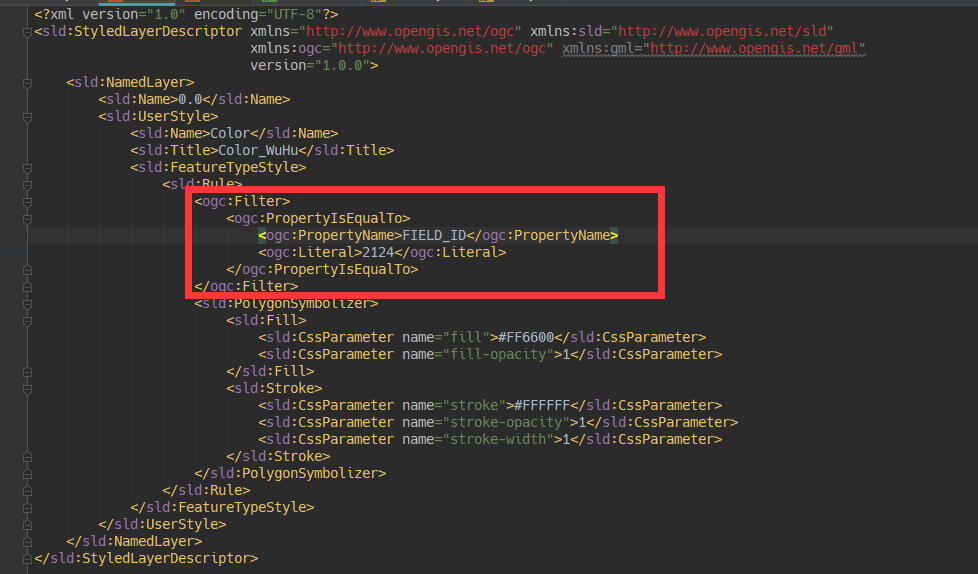The height and width of the screenshot is (574, 978).
Task: Click the literal value 2124
Action: point(379,252)
